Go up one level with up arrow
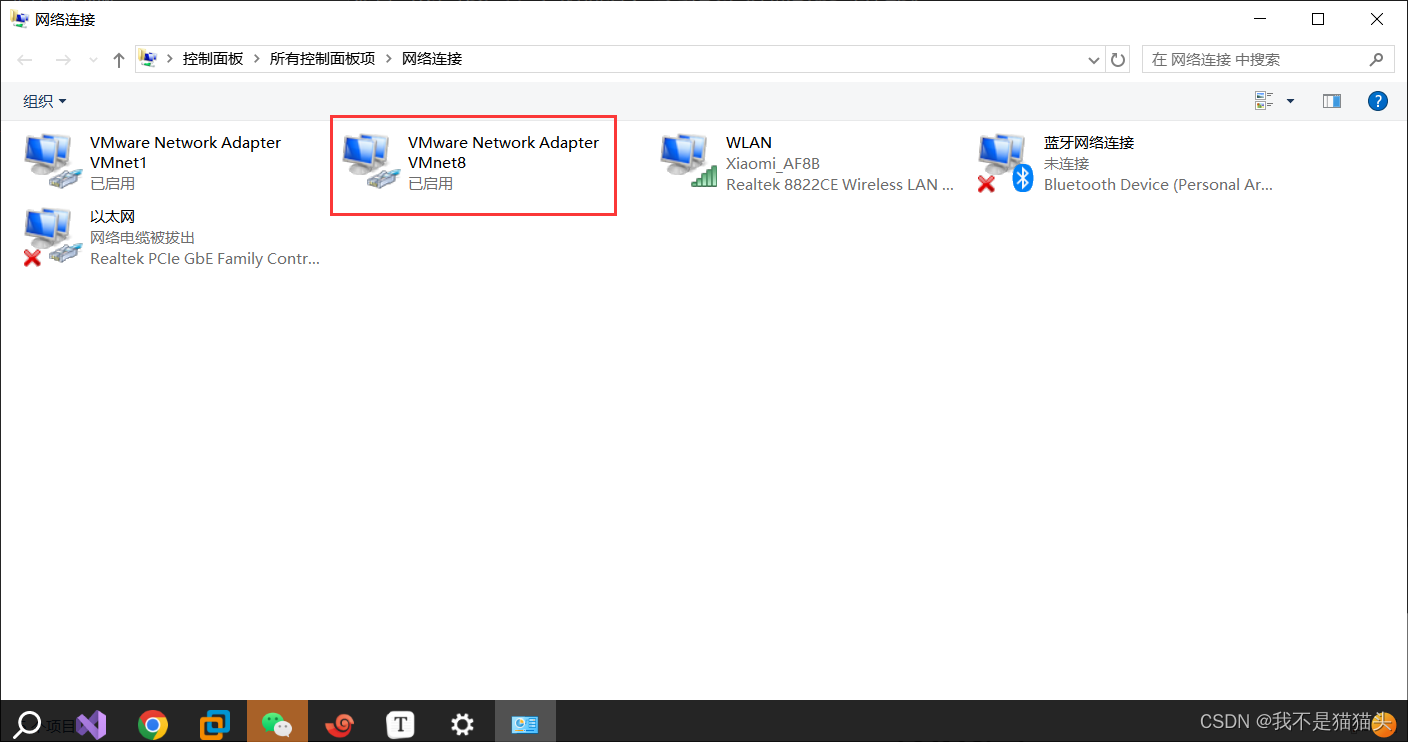 pyautogui.click(x=119, y=60)
